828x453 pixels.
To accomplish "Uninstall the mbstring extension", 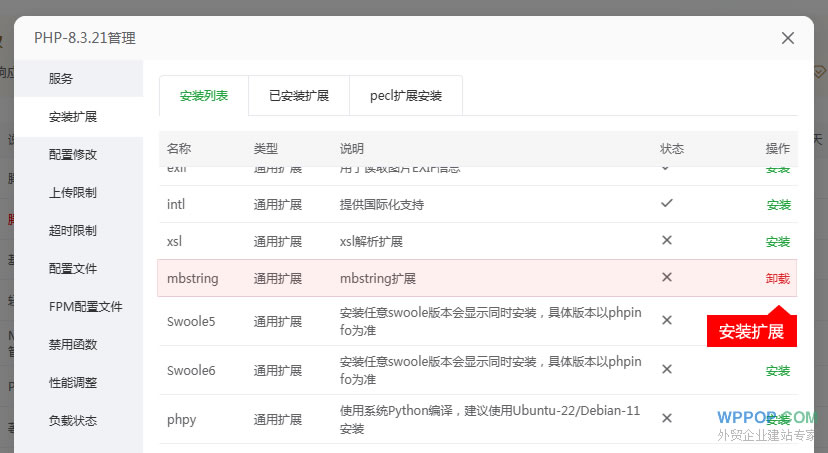I will [778, 278].
